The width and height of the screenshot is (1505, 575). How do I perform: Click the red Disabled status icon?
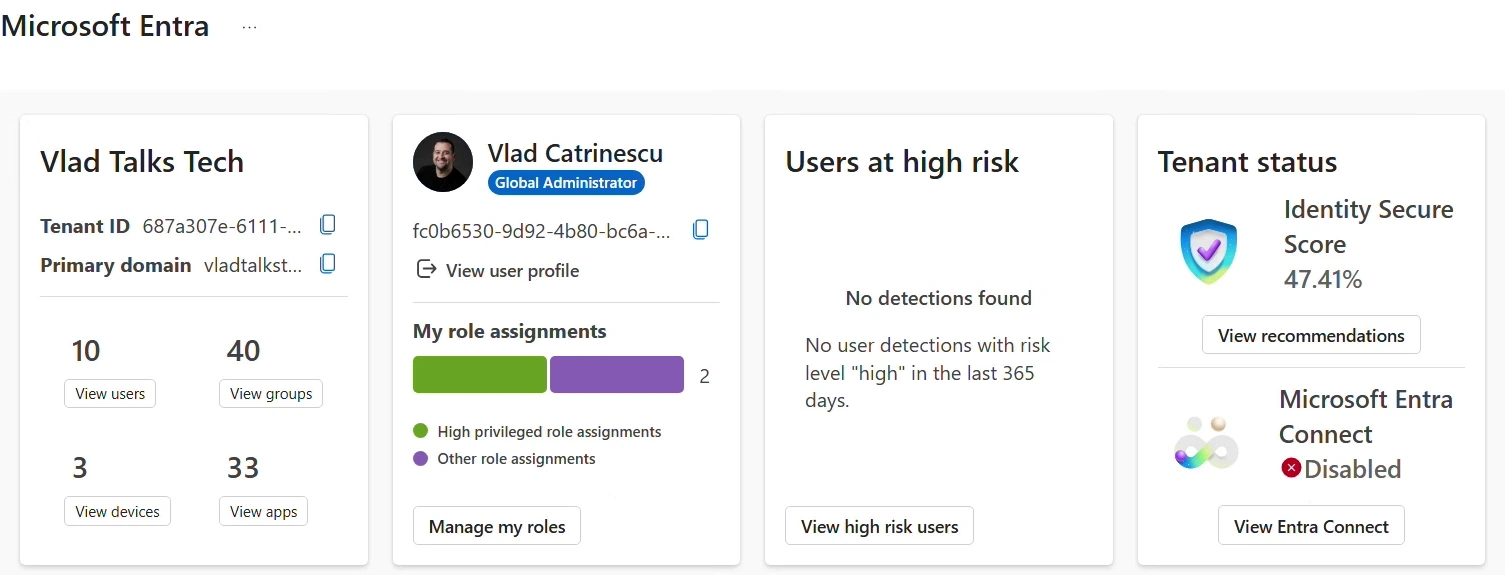click(x=1291, y=467)
